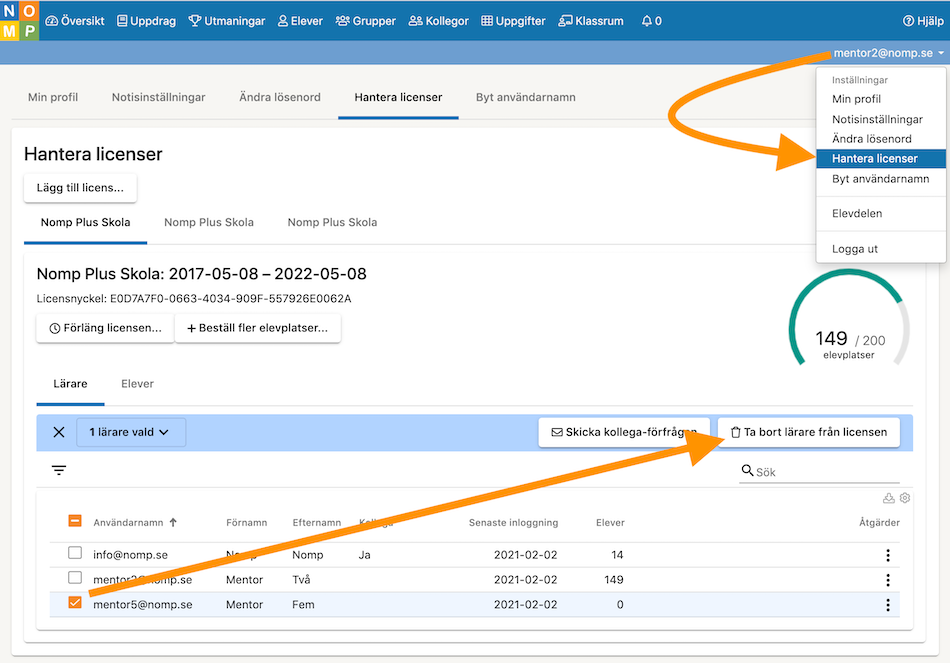Sort by the Förnamn column header
Screen dimensions: 950x663
(247, 522)
